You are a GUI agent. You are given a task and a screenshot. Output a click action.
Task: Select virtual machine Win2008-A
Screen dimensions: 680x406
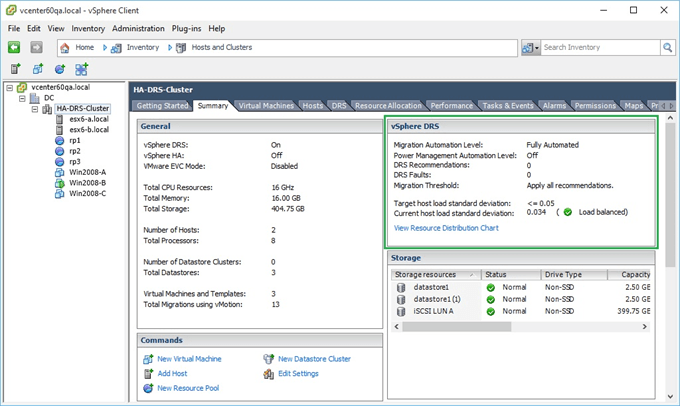click(88, 172)
